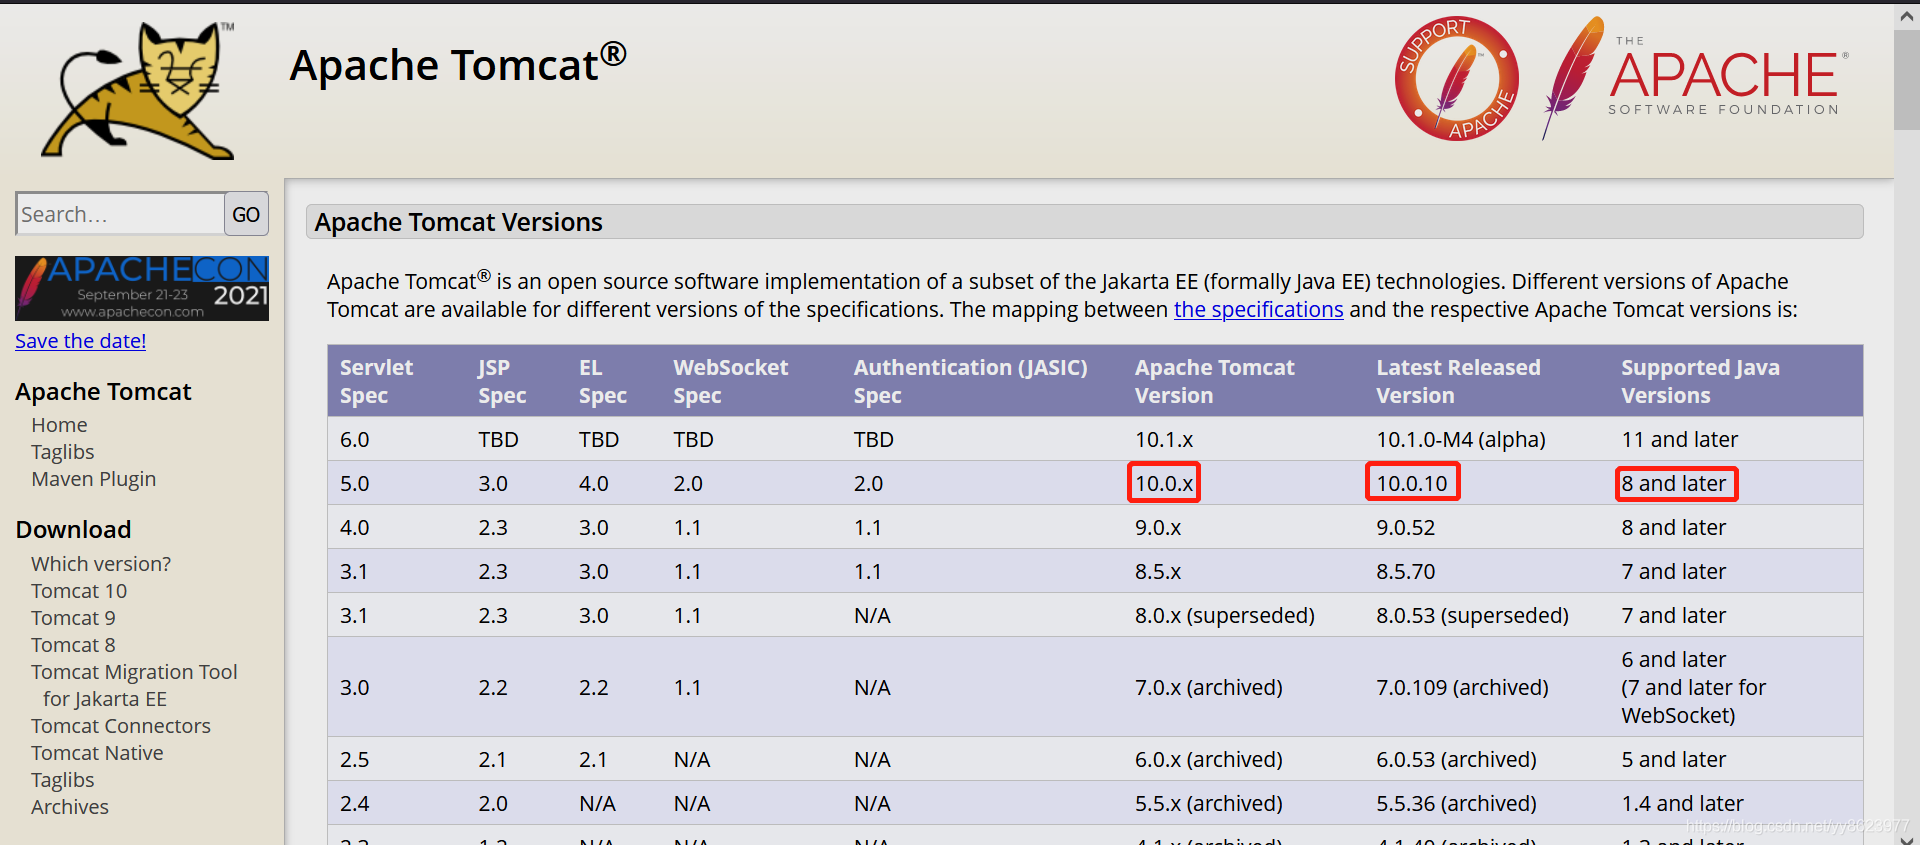Open Tomcat 8 download page
Image resolution: width=1920 pixels, height=845 pixels.
click(x=73, y=645)
